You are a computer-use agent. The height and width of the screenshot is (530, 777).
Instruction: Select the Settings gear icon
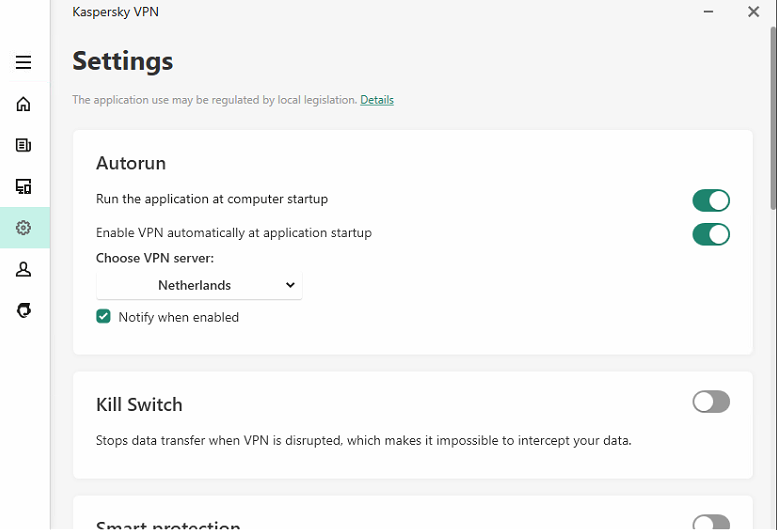pyautogui.click(x=23, y=228)
